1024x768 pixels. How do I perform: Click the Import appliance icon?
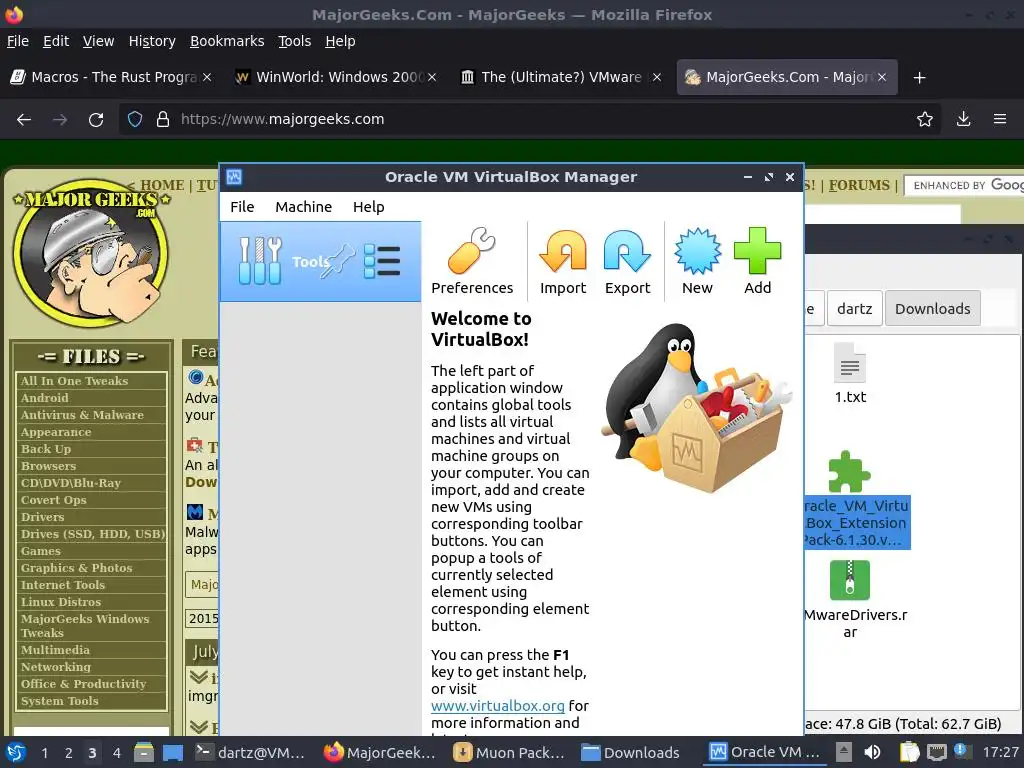pos(562,261)
